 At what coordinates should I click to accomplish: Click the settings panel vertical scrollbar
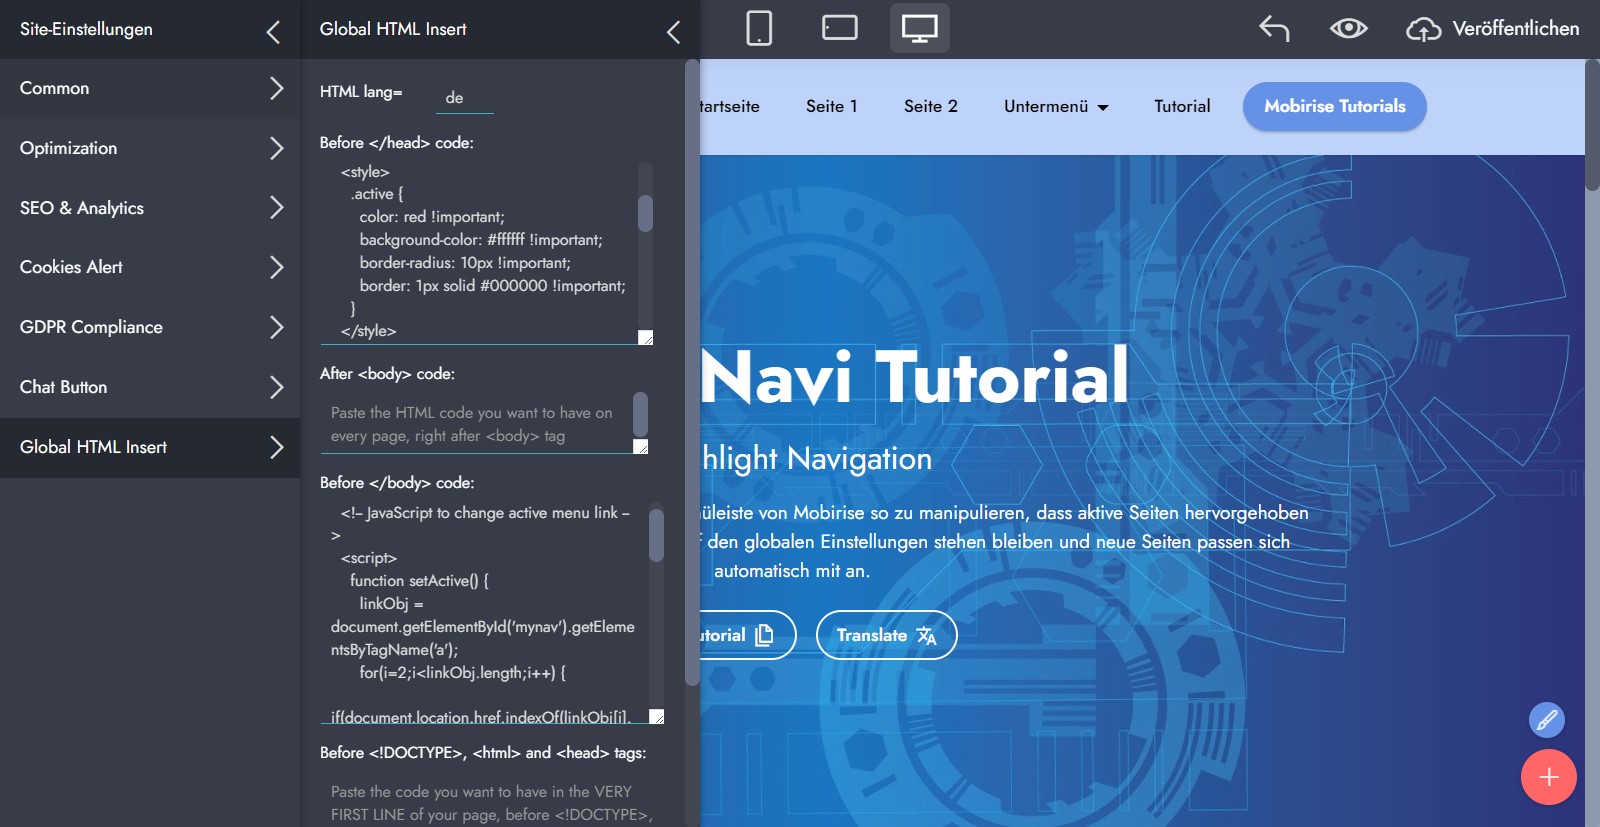coord(691,370)
